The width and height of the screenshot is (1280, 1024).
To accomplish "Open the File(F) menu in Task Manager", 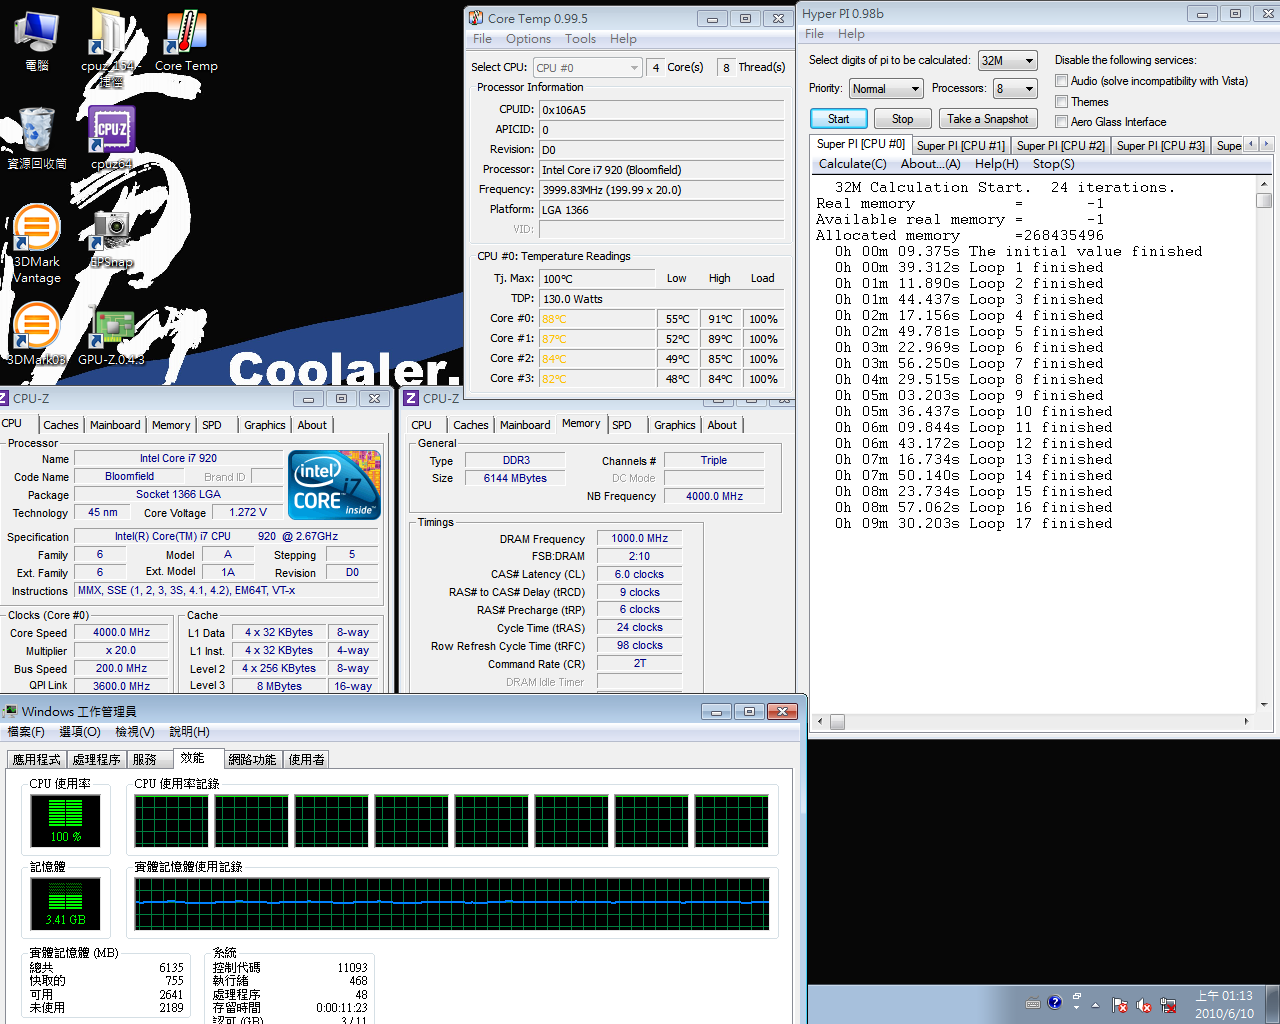I will 26,732.
